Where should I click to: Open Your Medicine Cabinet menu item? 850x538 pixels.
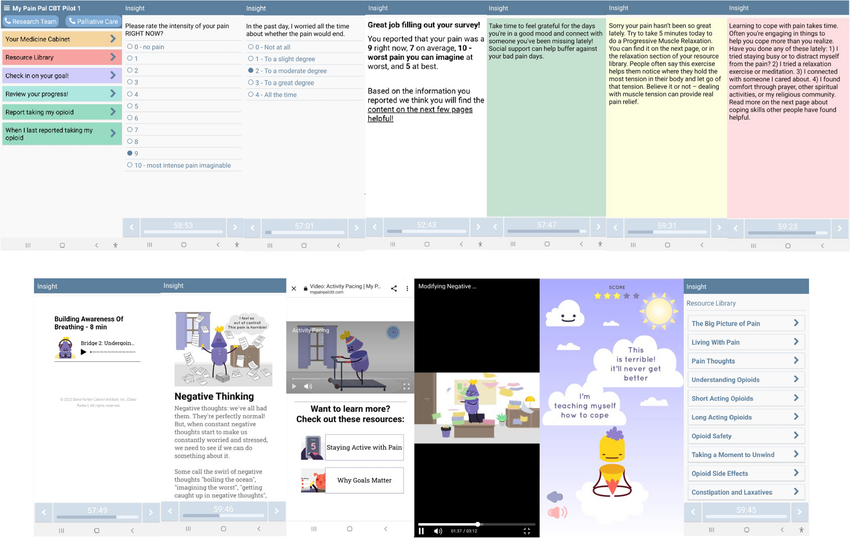pyautogui.click(x=61, y=39)
